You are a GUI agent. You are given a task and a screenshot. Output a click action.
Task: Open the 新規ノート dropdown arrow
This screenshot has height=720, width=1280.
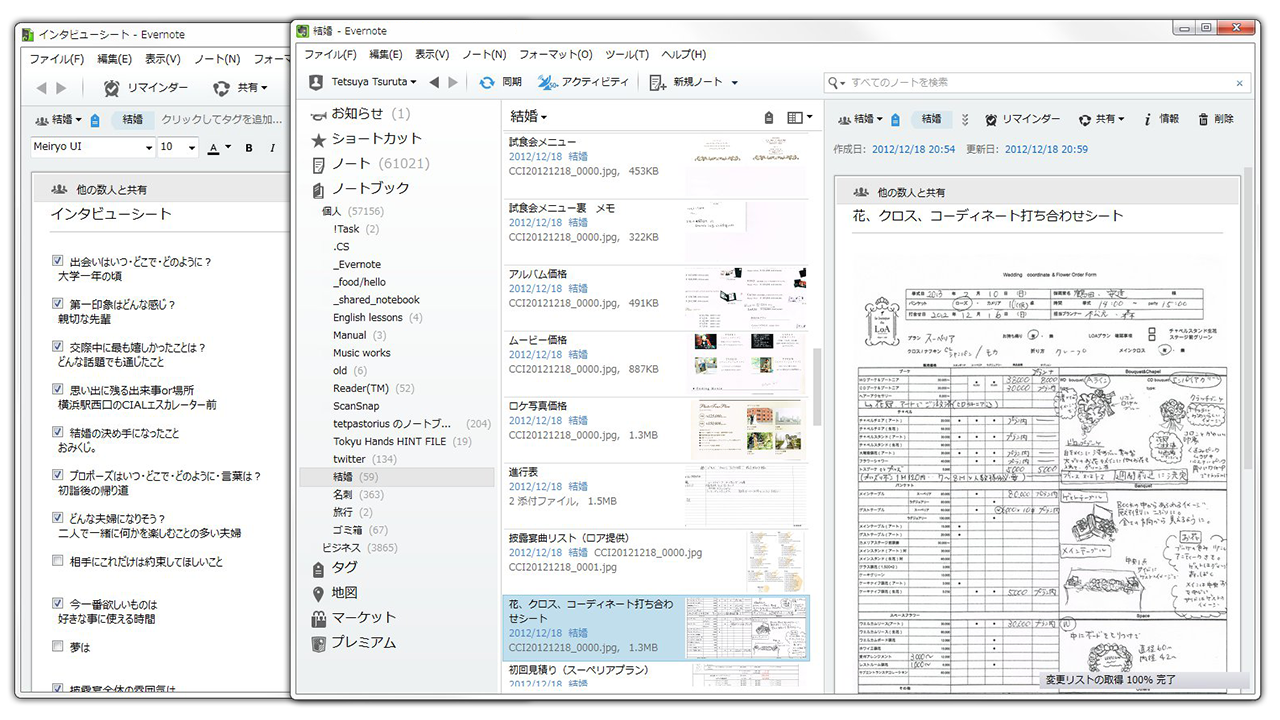(x=734, y=83)
